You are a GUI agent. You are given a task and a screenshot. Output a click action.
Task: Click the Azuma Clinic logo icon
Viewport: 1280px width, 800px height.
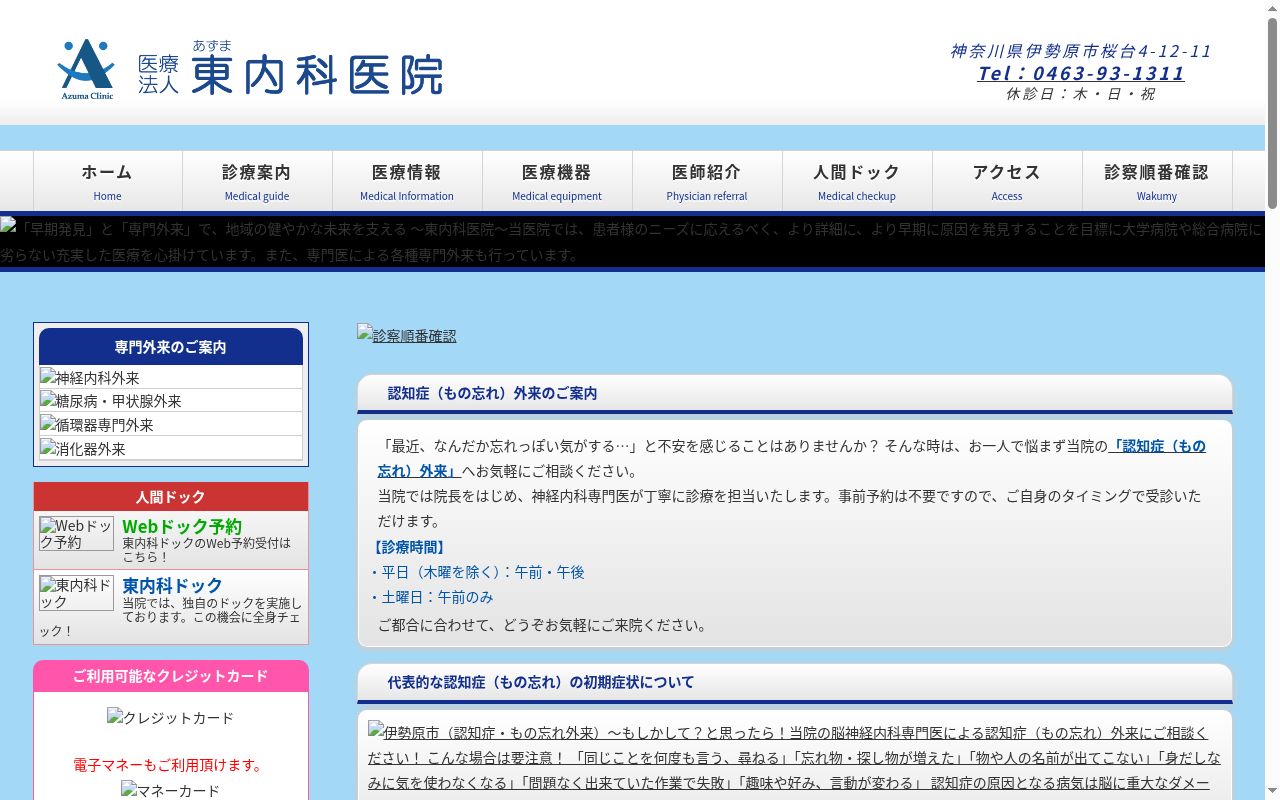pyautogui.click(x=86, y=68)
